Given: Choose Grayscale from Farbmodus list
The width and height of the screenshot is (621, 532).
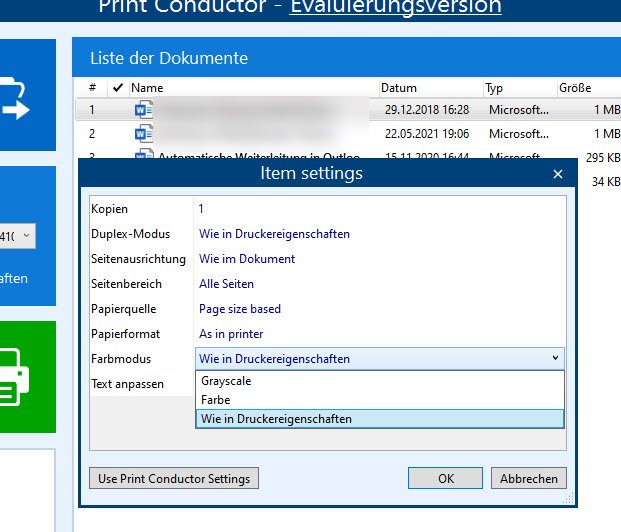Looking at the screenshot, I should 380,381.
